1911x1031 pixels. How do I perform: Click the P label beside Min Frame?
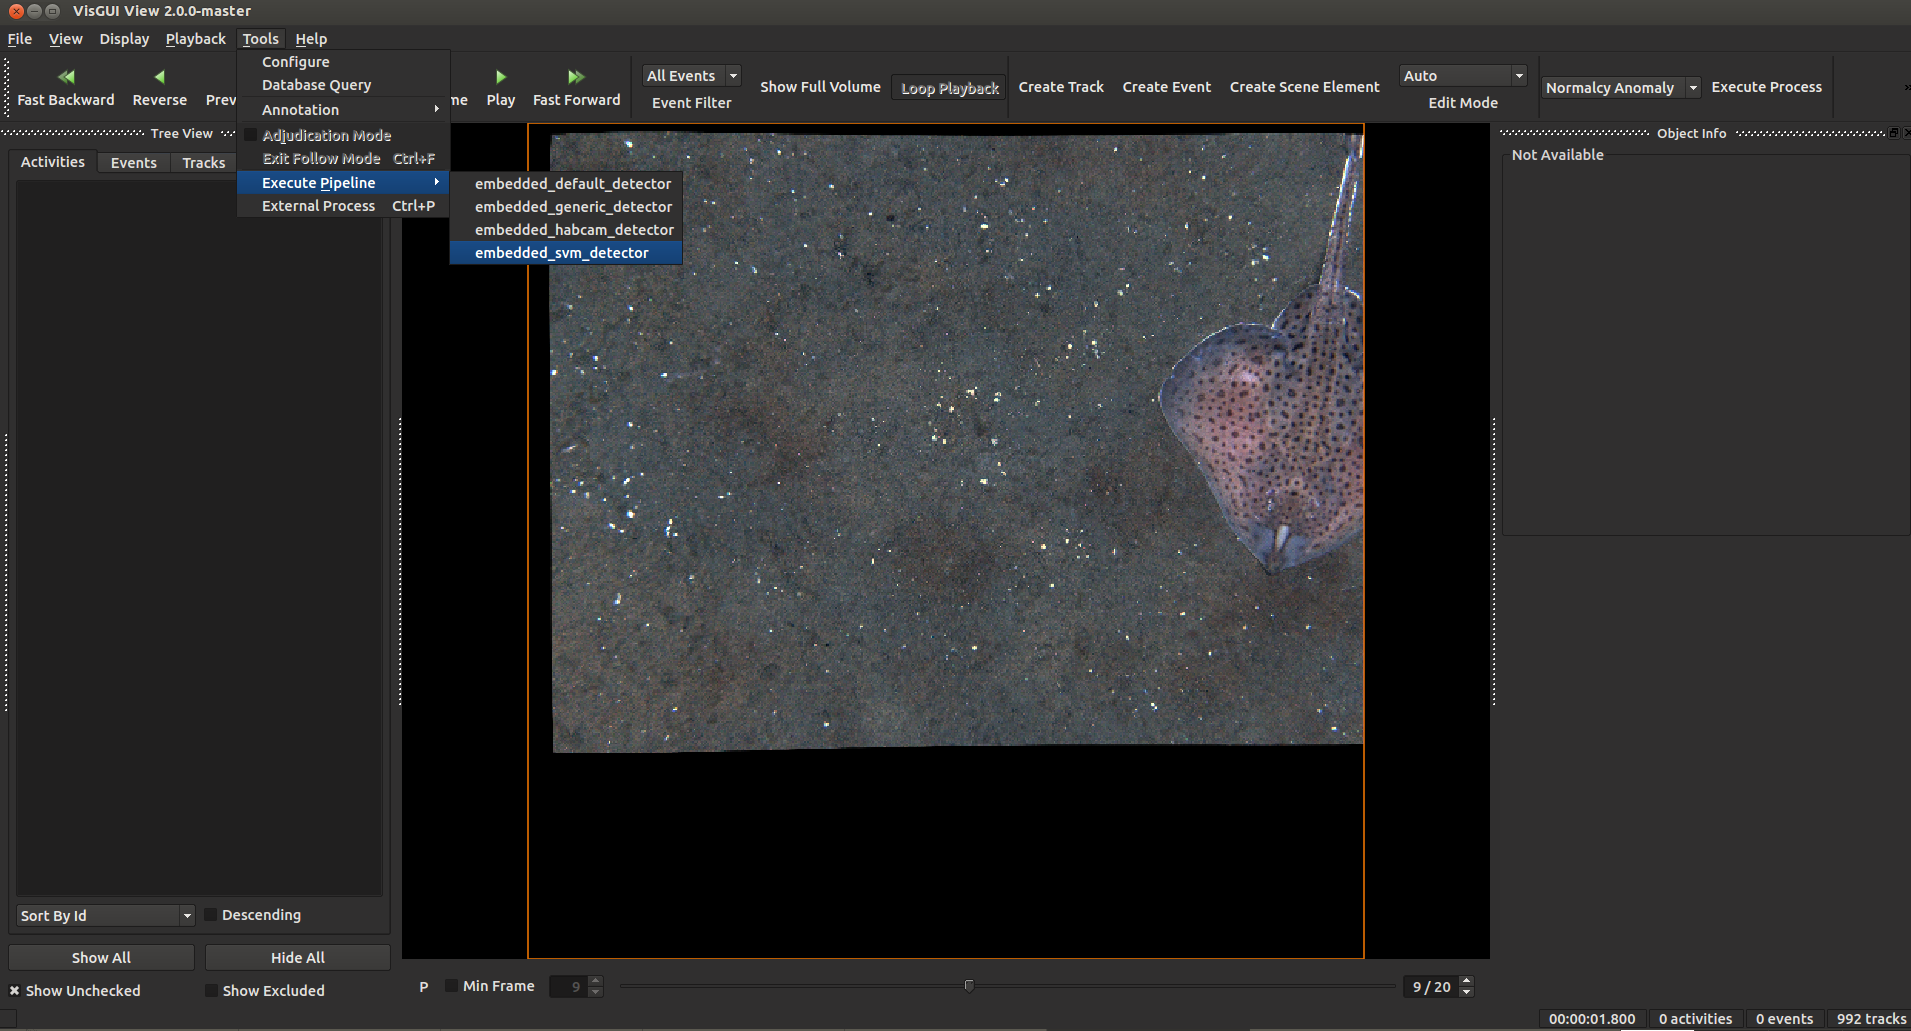click(x=424, y=987)
